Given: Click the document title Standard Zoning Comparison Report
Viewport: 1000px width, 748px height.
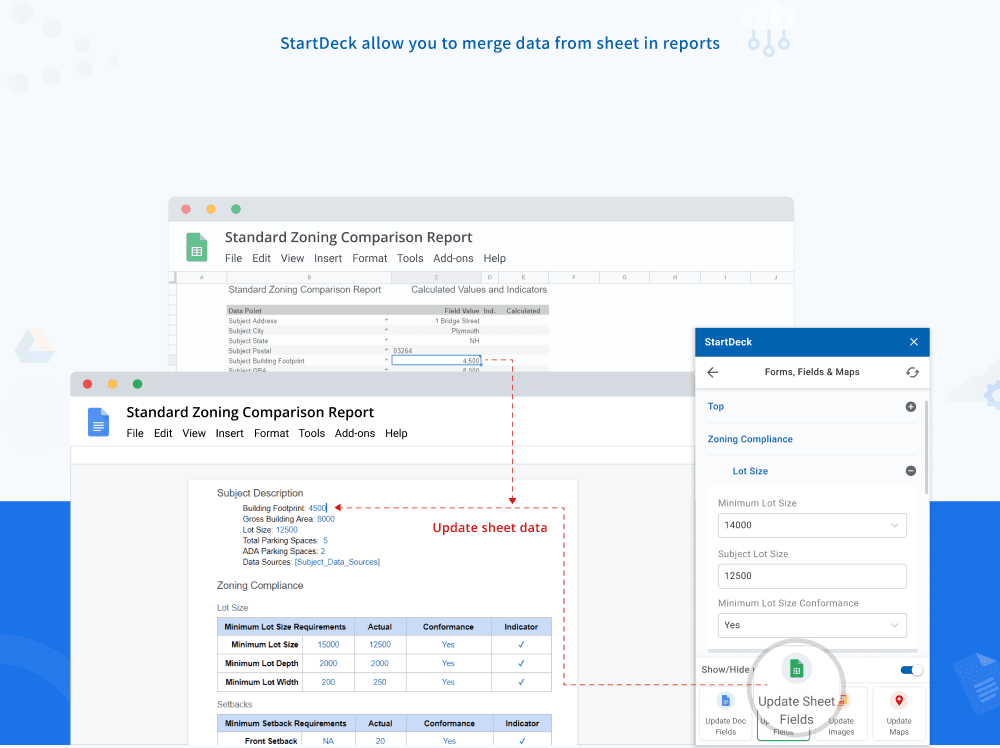Looking at the screenshot, I should [250, 413].
